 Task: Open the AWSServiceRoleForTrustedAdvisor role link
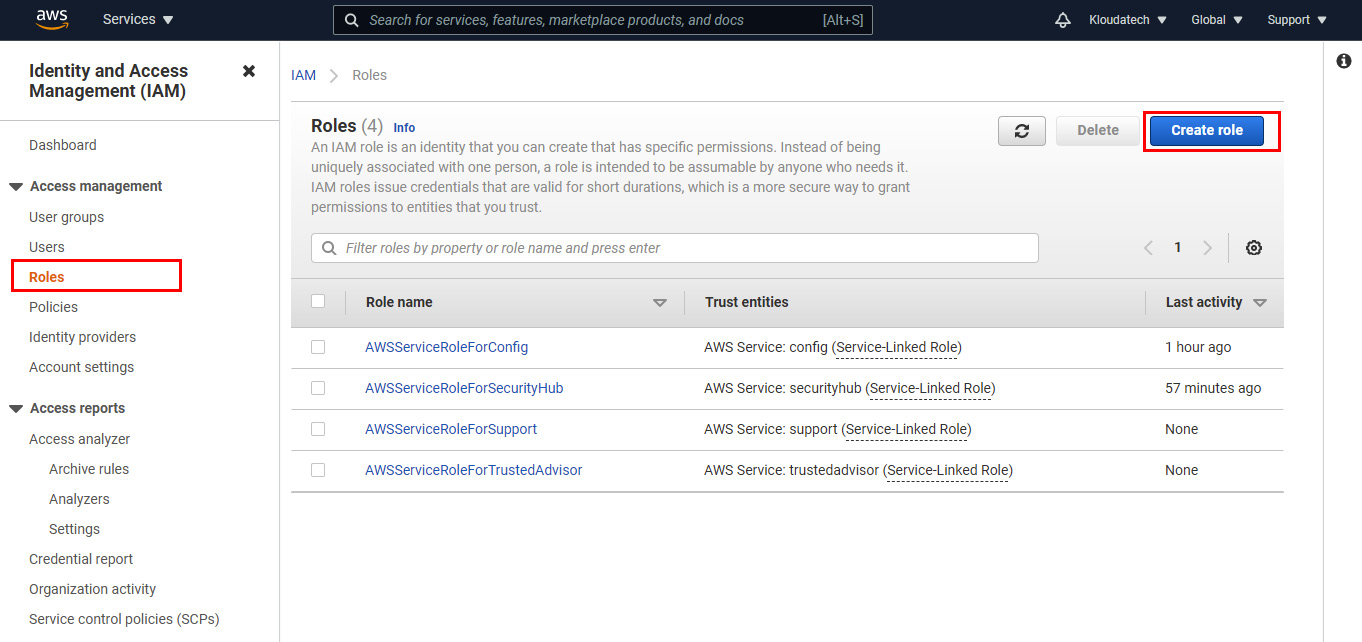(x=473, y=470)
